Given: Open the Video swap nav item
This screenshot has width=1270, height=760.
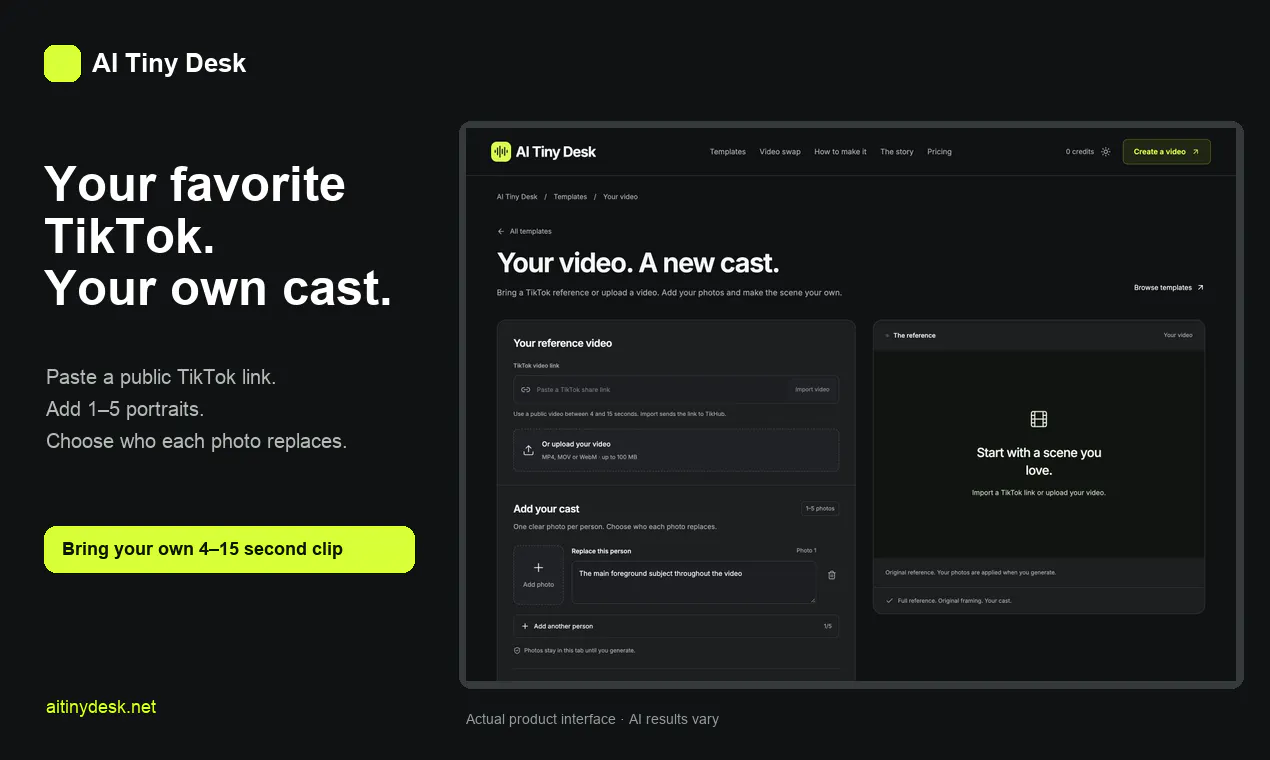Looking at the screenshot, I should pyautogui.click(x=780, y=152).
